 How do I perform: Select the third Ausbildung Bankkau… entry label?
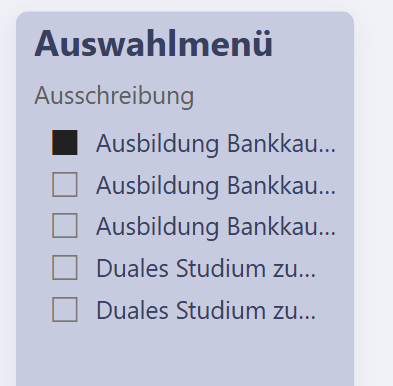coord(216,227)
